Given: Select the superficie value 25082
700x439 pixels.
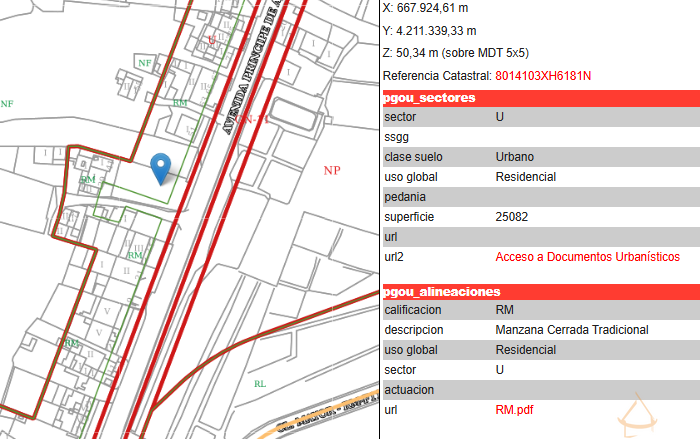Looking at the screenshot, I should pos(512,217).
